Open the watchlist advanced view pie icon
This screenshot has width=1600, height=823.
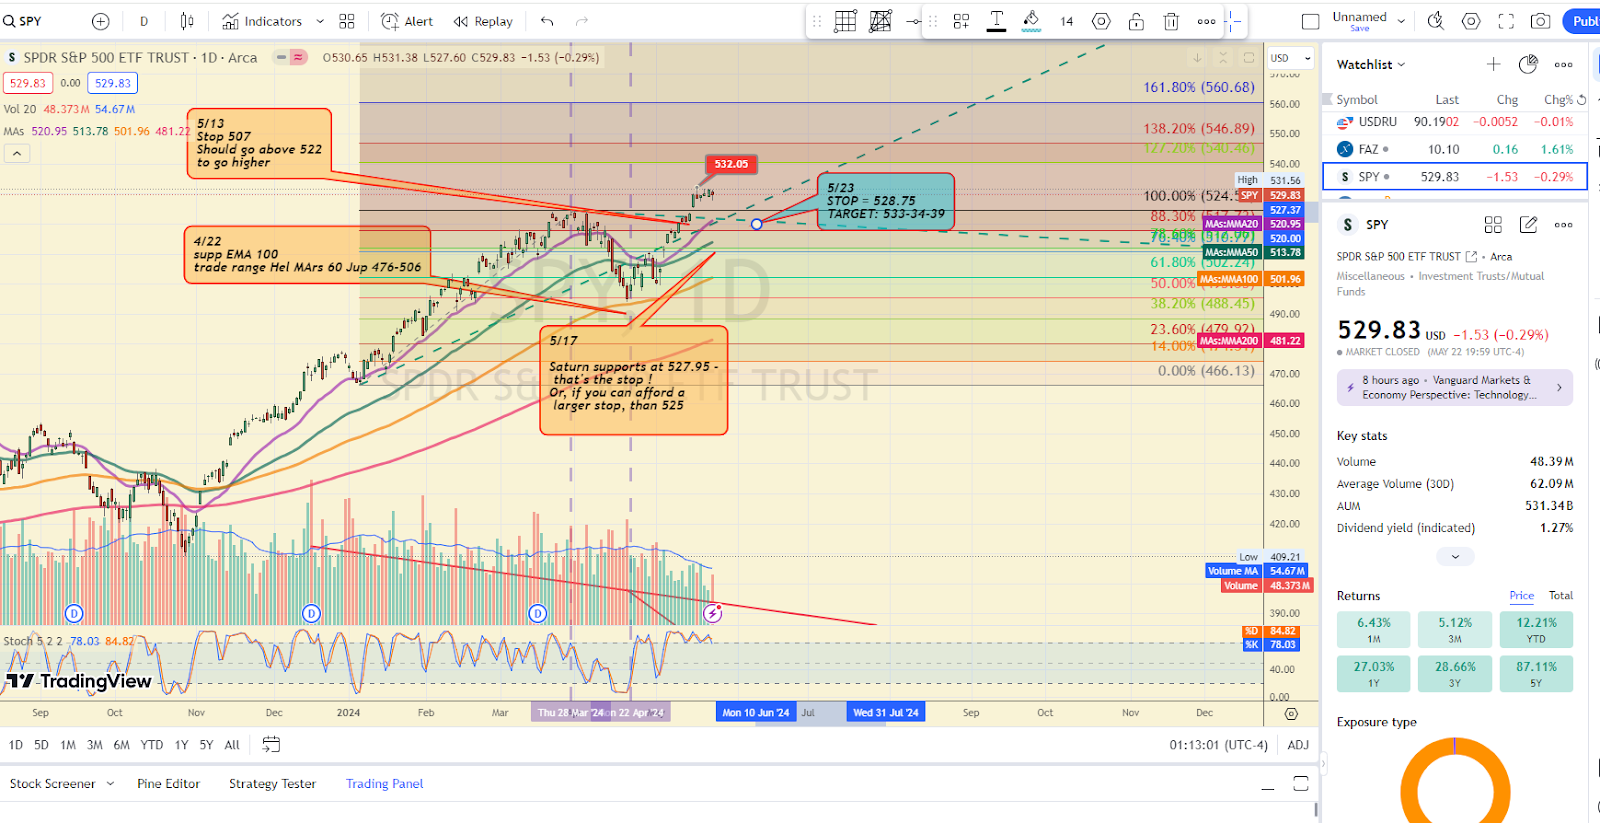(1528, 64)
